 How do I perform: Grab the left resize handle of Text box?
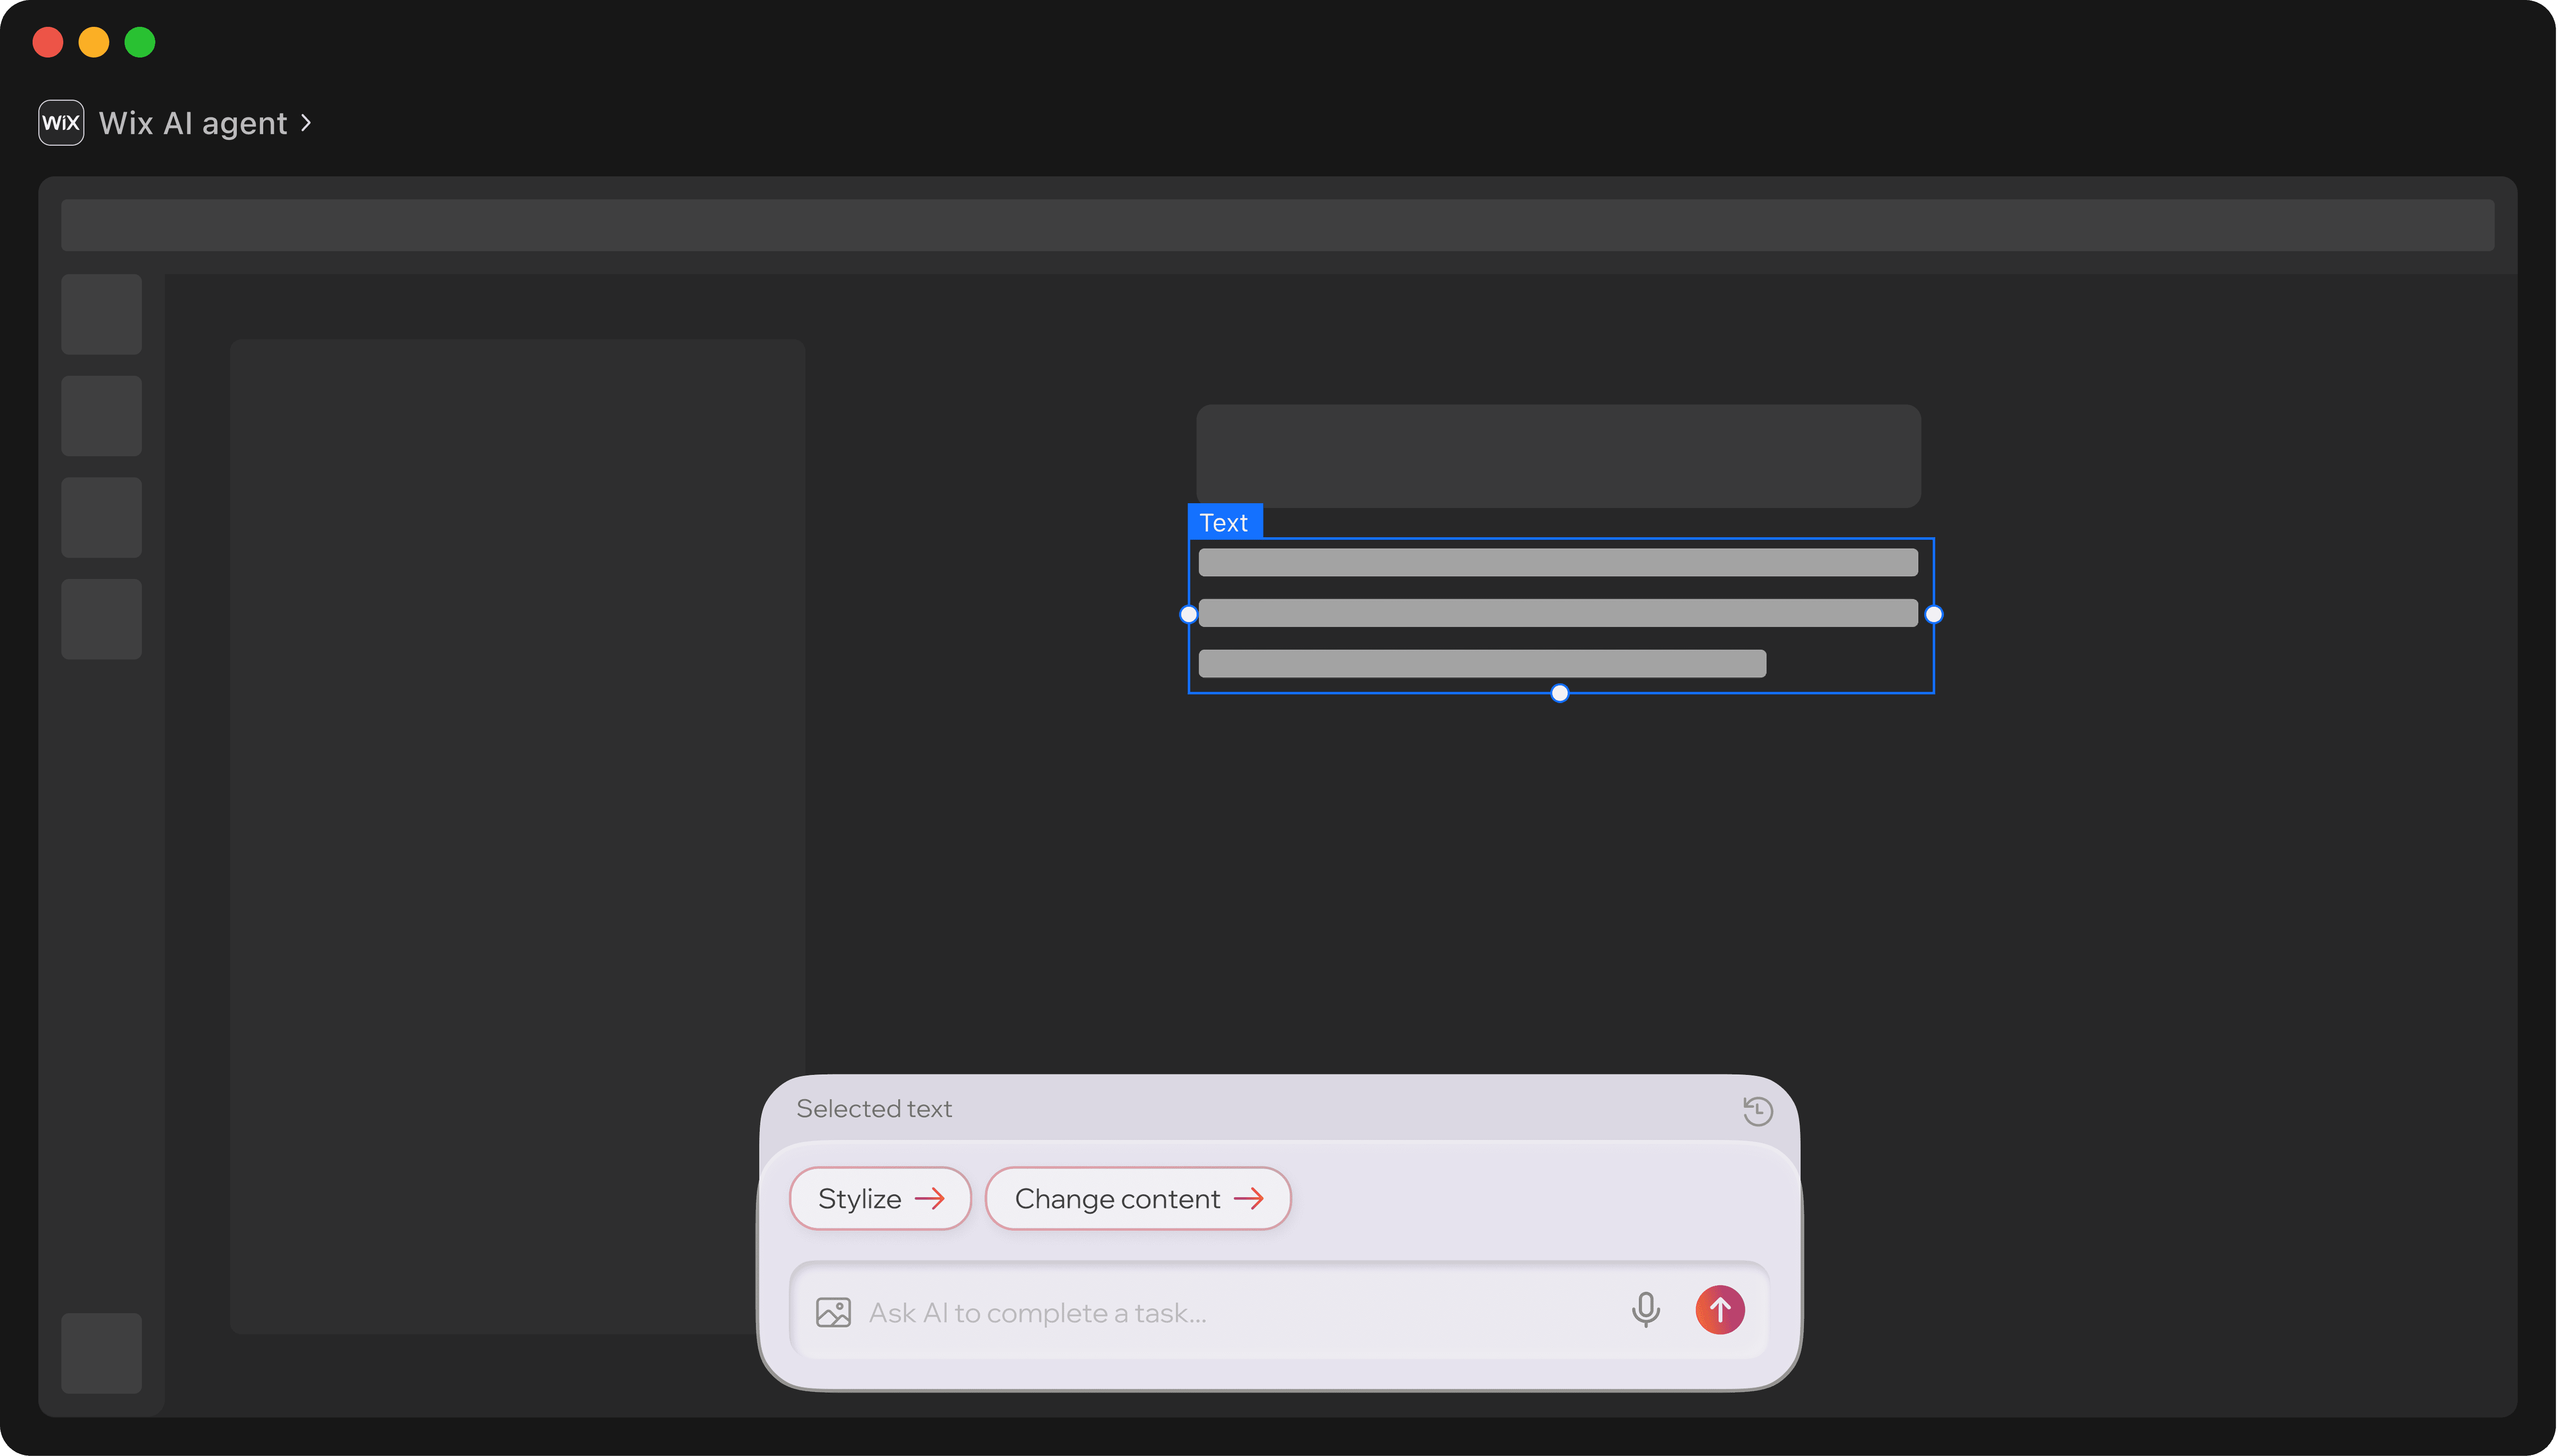(x=1188, y=615)
